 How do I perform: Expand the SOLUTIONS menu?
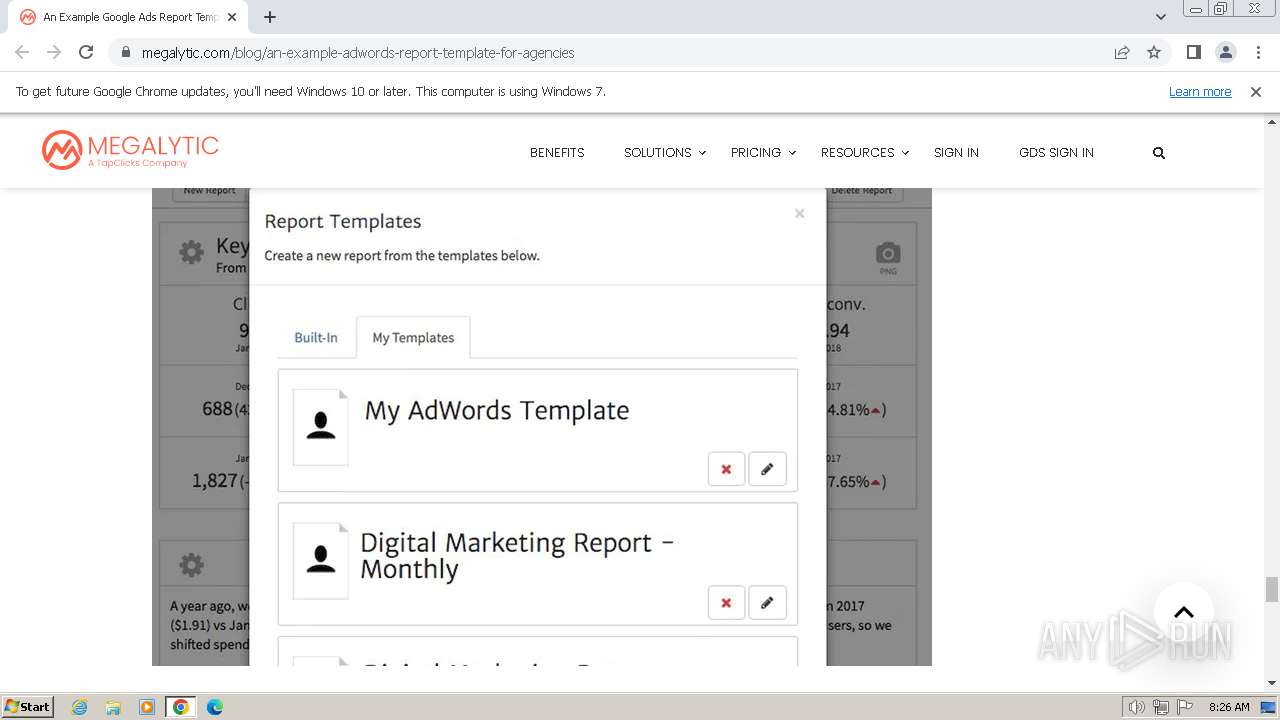665,153
